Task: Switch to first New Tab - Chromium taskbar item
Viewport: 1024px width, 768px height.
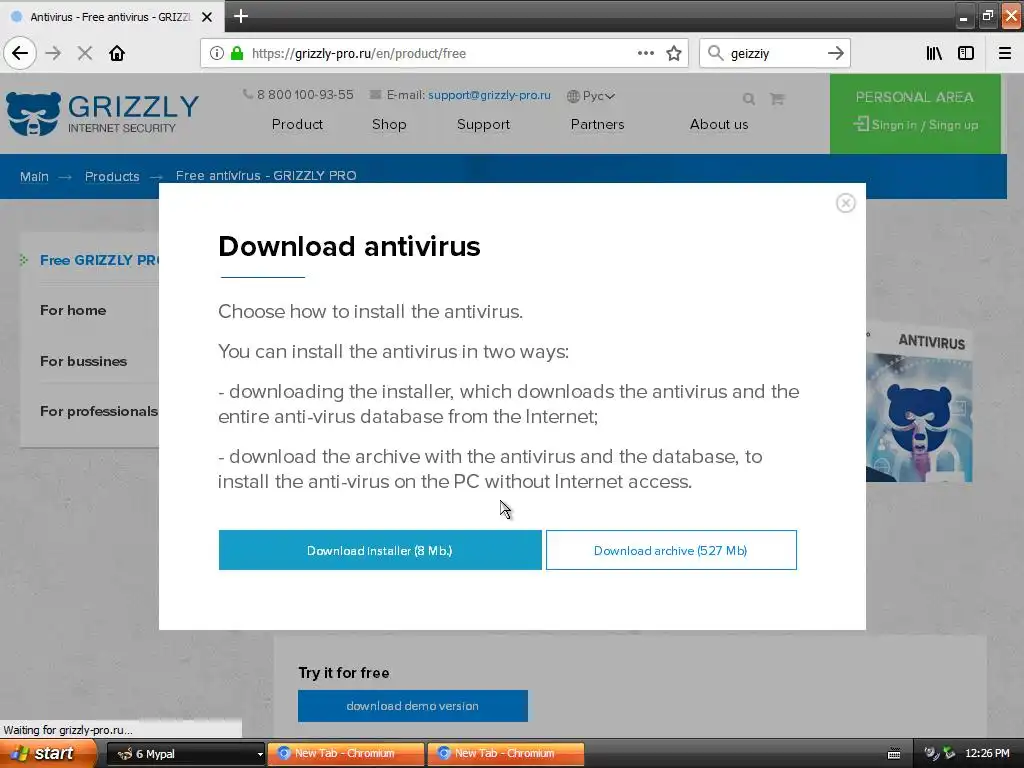Action: 346,754
